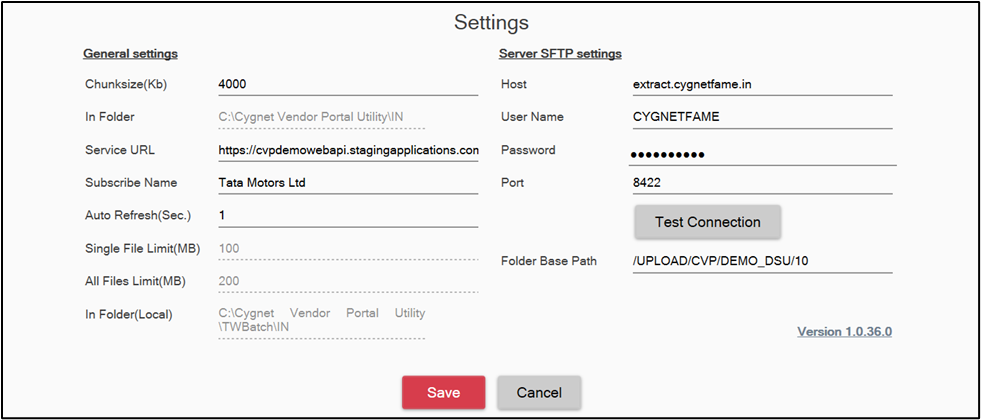
Task: Select the All Files Limit(MB) field
Action: (x=321, y=282)
